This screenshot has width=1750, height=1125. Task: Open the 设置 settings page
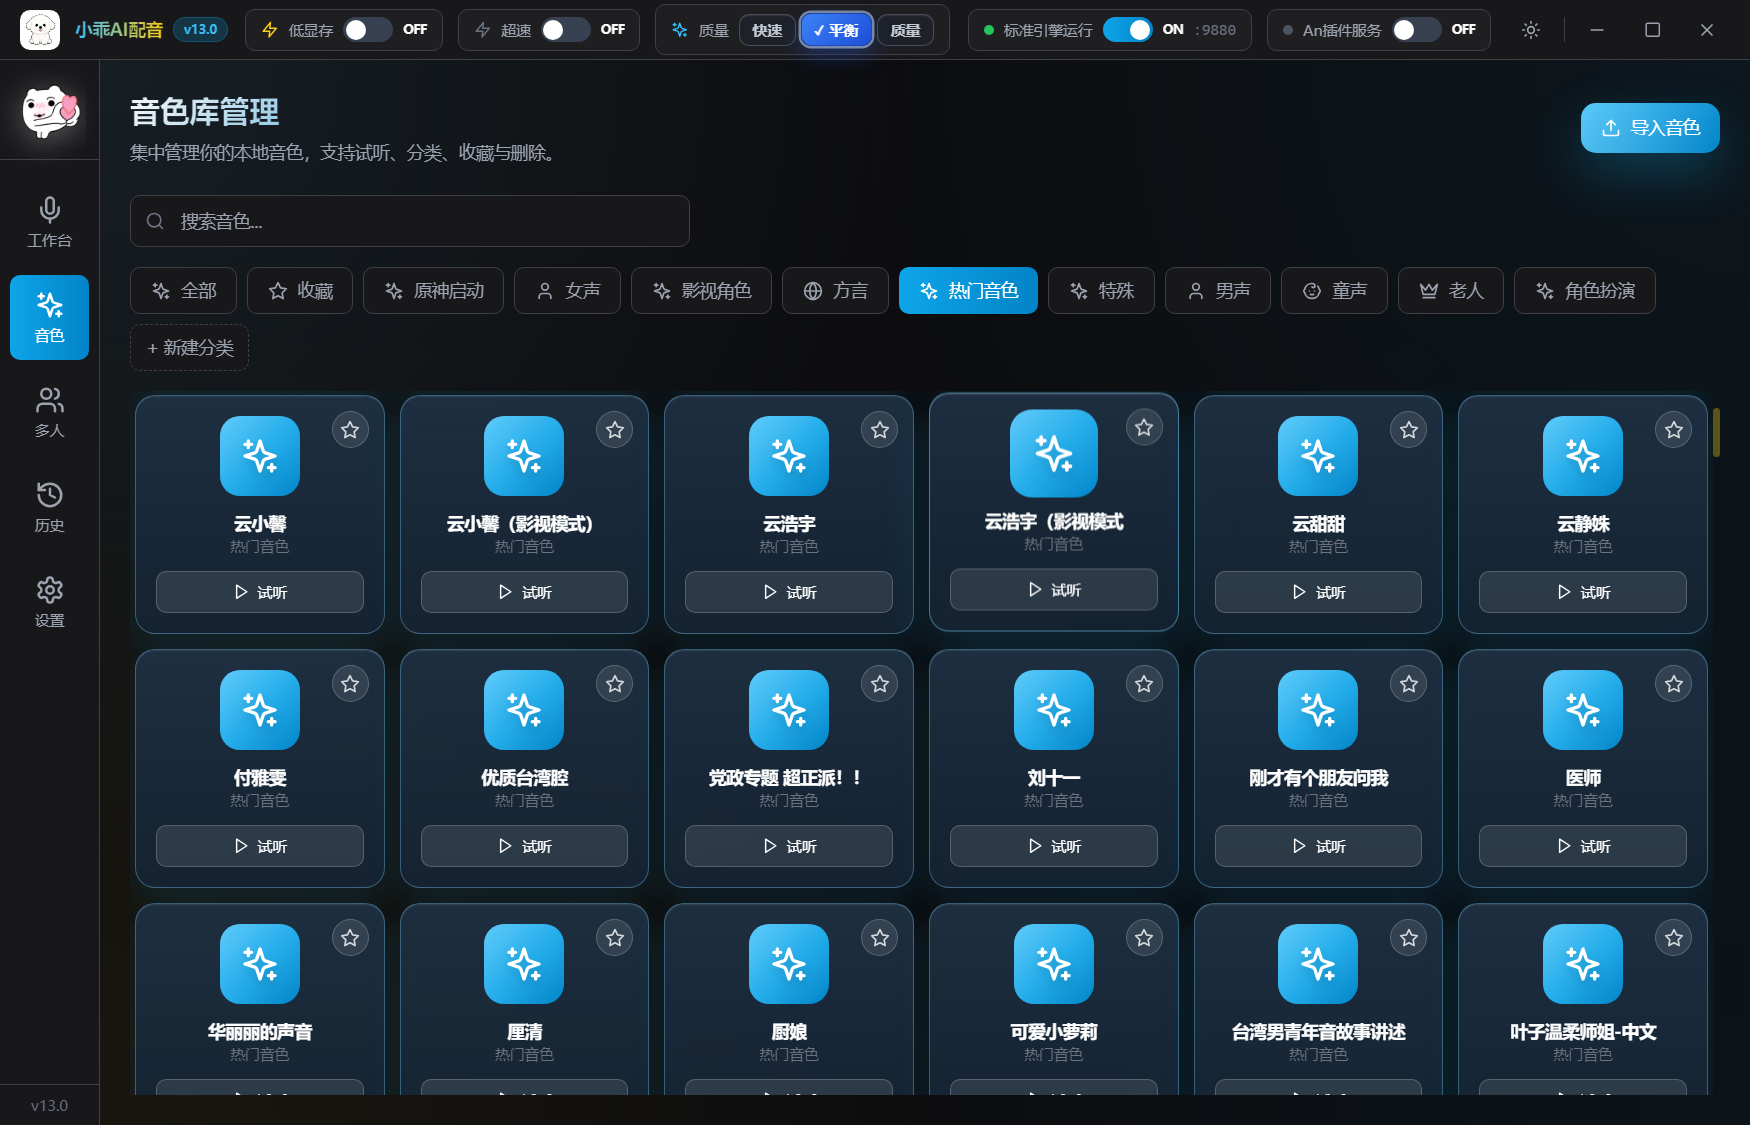pyautogui.click(x=49, y=602)
